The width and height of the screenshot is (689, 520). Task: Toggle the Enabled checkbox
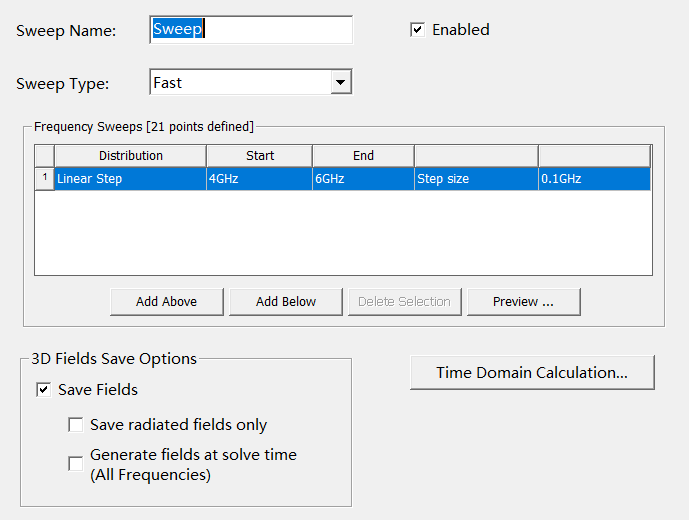[417, 30]
